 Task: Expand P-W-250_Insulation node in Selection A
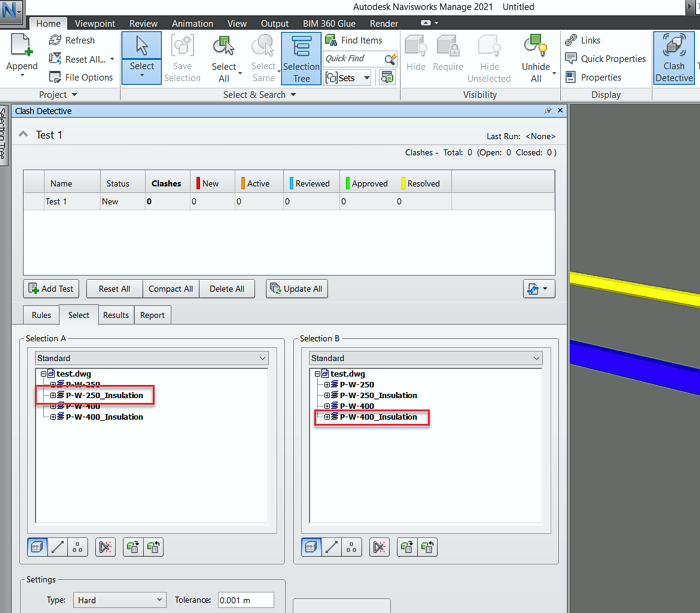53,396
